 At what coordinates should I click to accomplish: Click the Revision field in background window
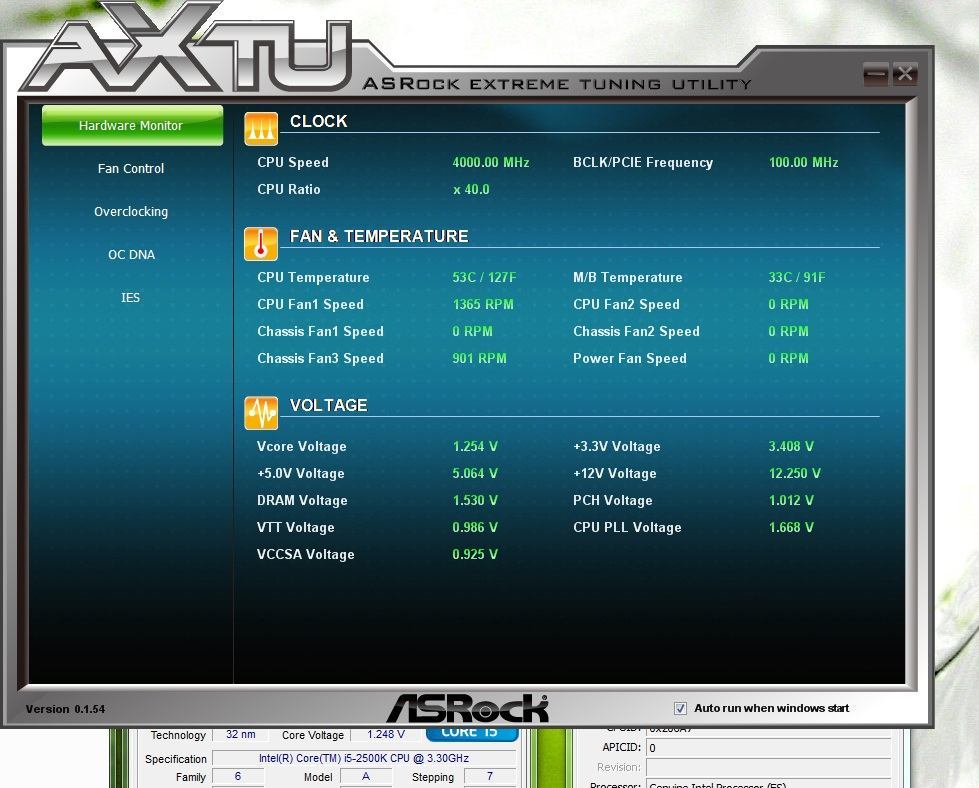point(769,767)
